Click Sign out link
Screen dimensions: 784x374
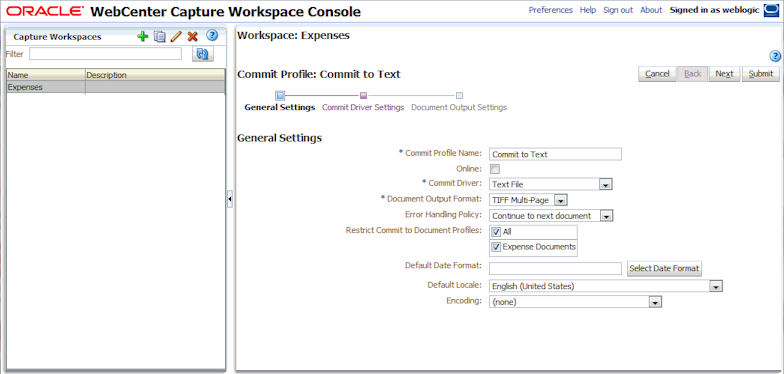point(618,10)
